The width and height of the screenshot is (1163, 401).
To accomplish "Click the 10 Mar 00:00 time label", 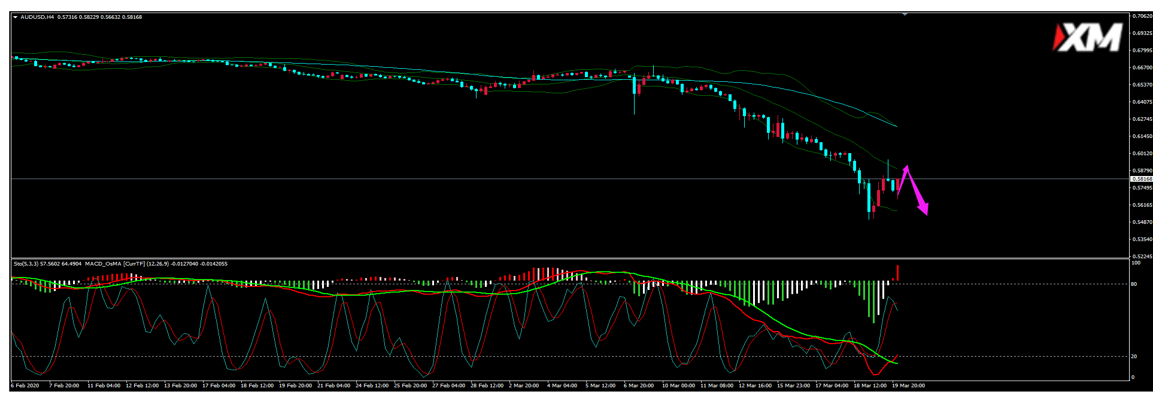I will click(x=688, y=384).
